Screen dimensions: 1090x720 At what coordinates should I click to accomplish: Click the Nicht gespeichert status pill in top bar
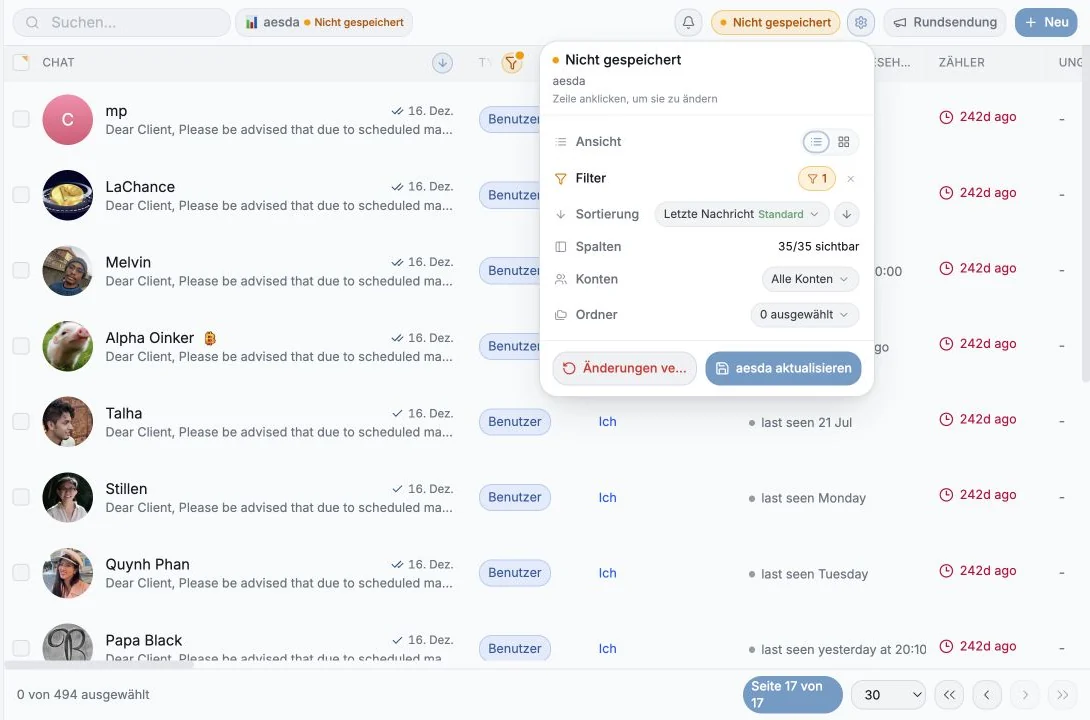coord(775,22)
